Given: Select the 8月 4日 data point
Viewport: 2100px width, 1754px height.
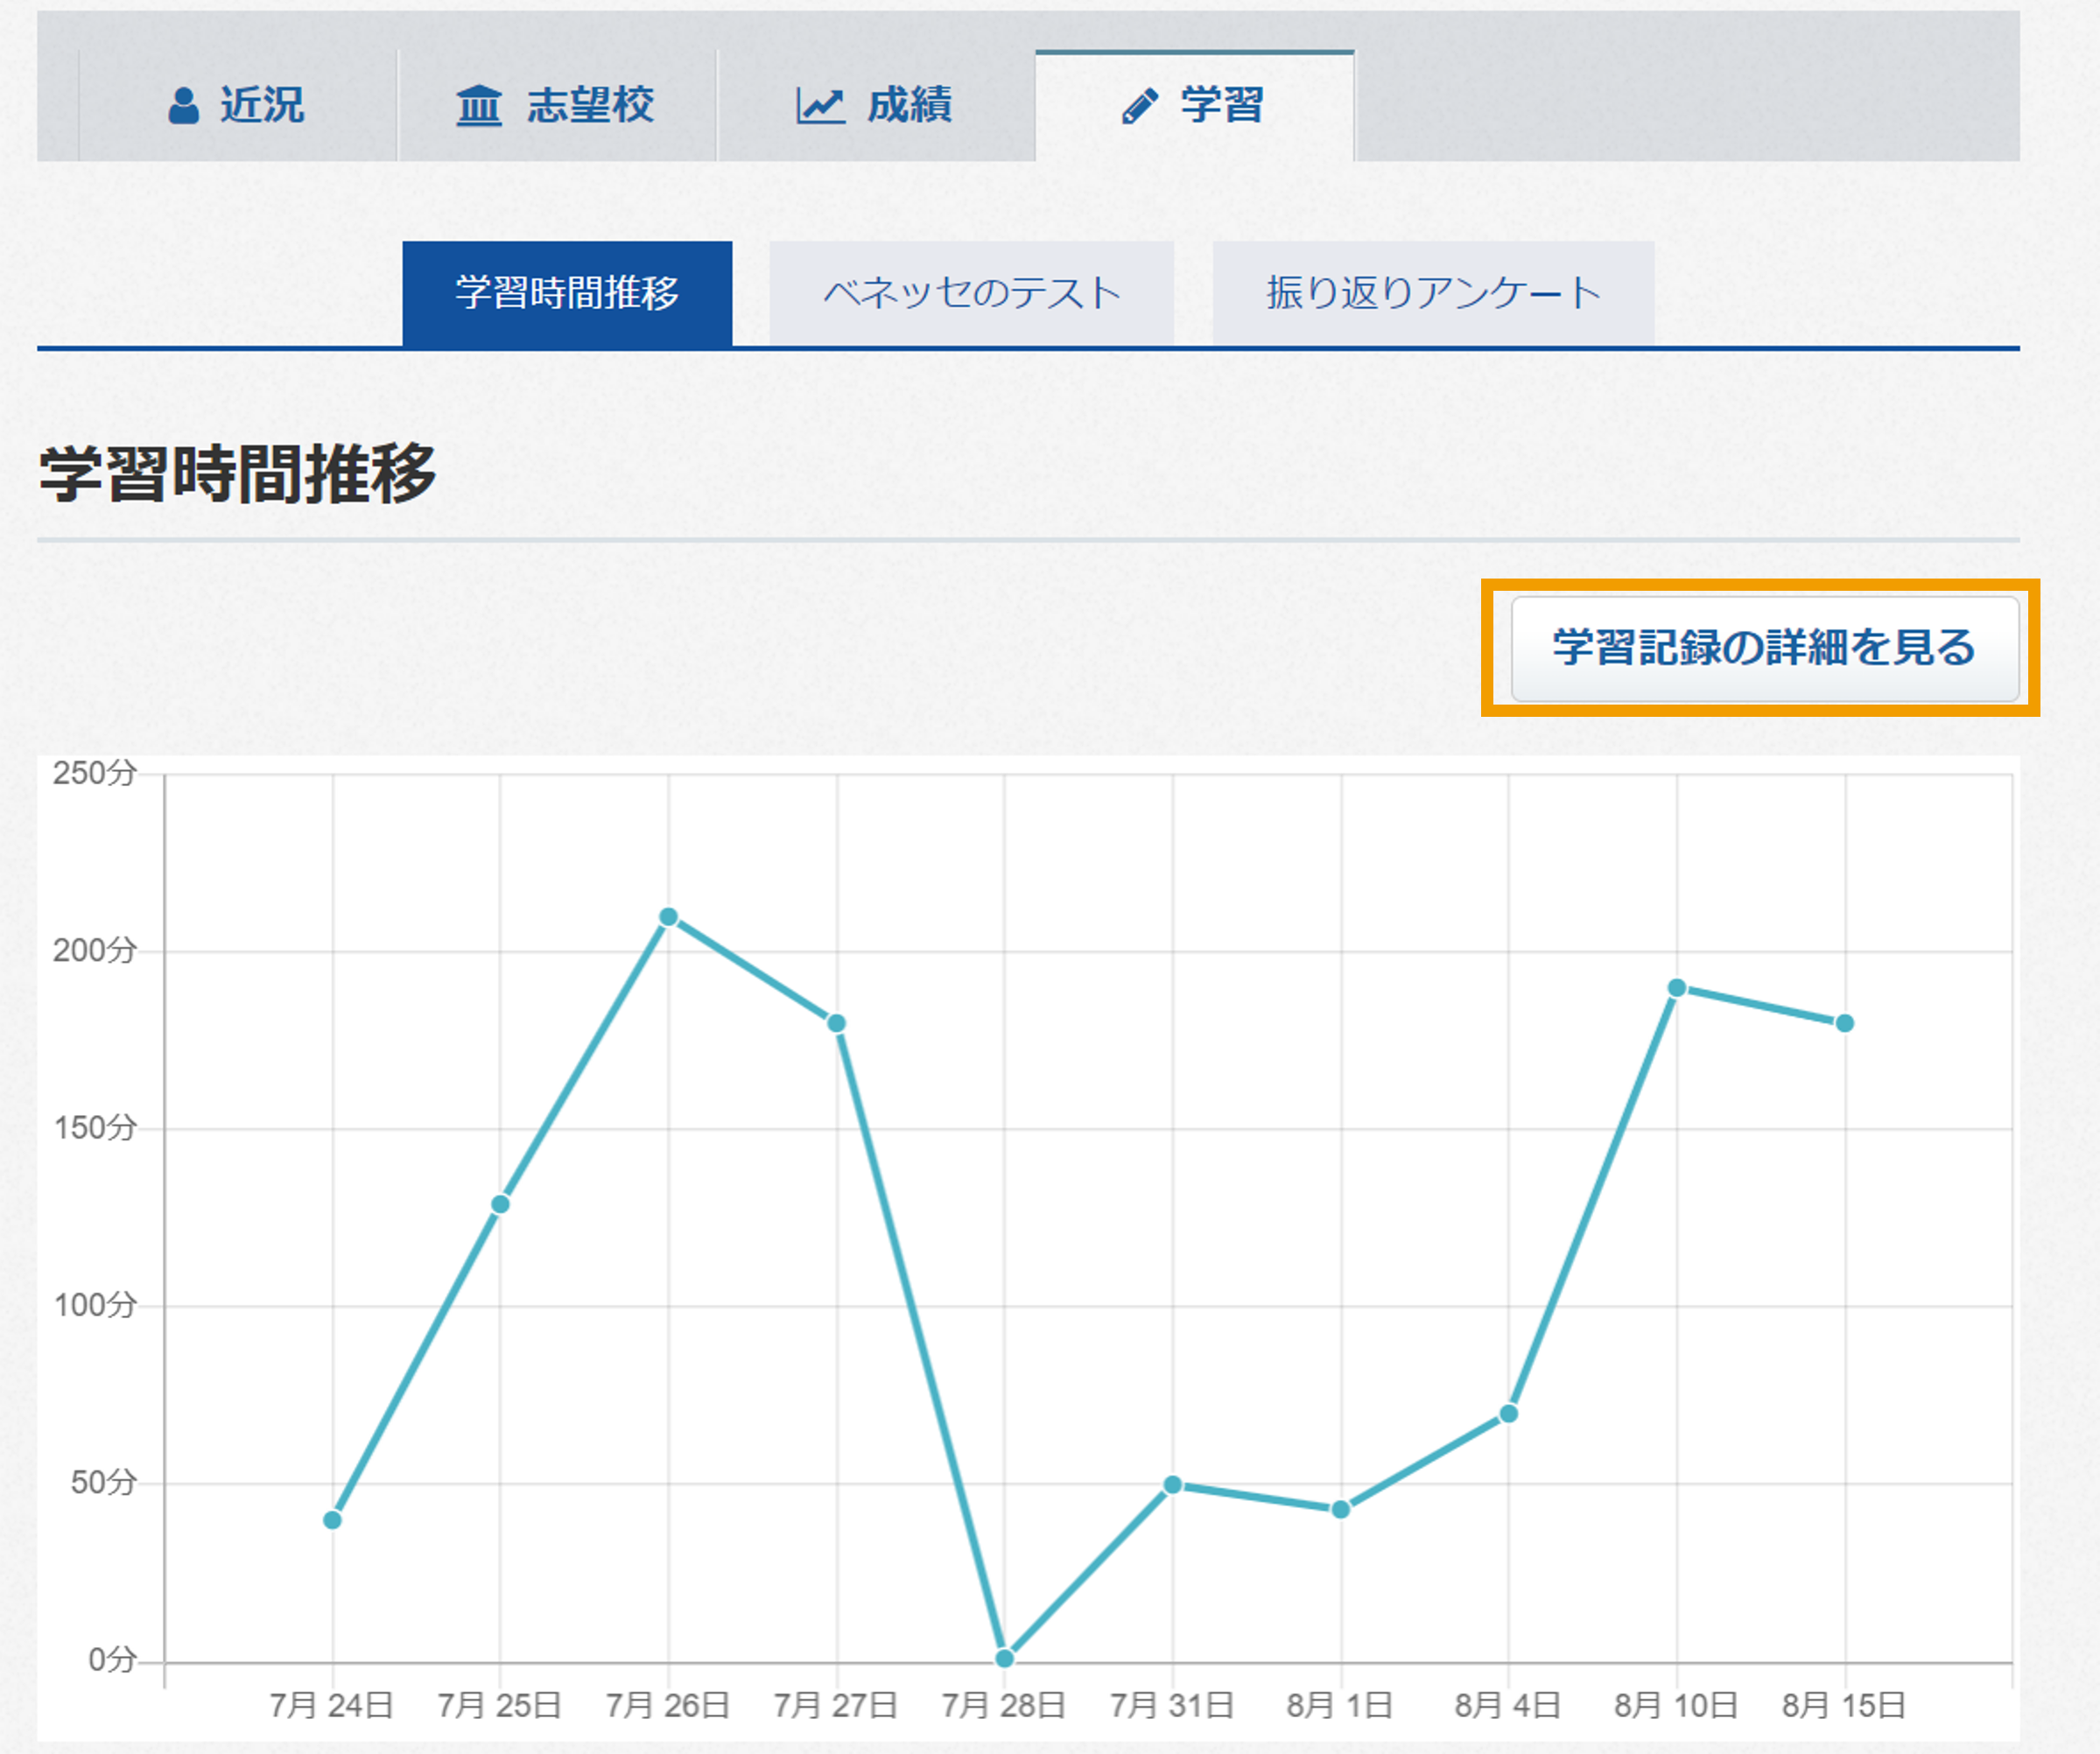Looking at the screenshot, I should coord(1509,1413).
